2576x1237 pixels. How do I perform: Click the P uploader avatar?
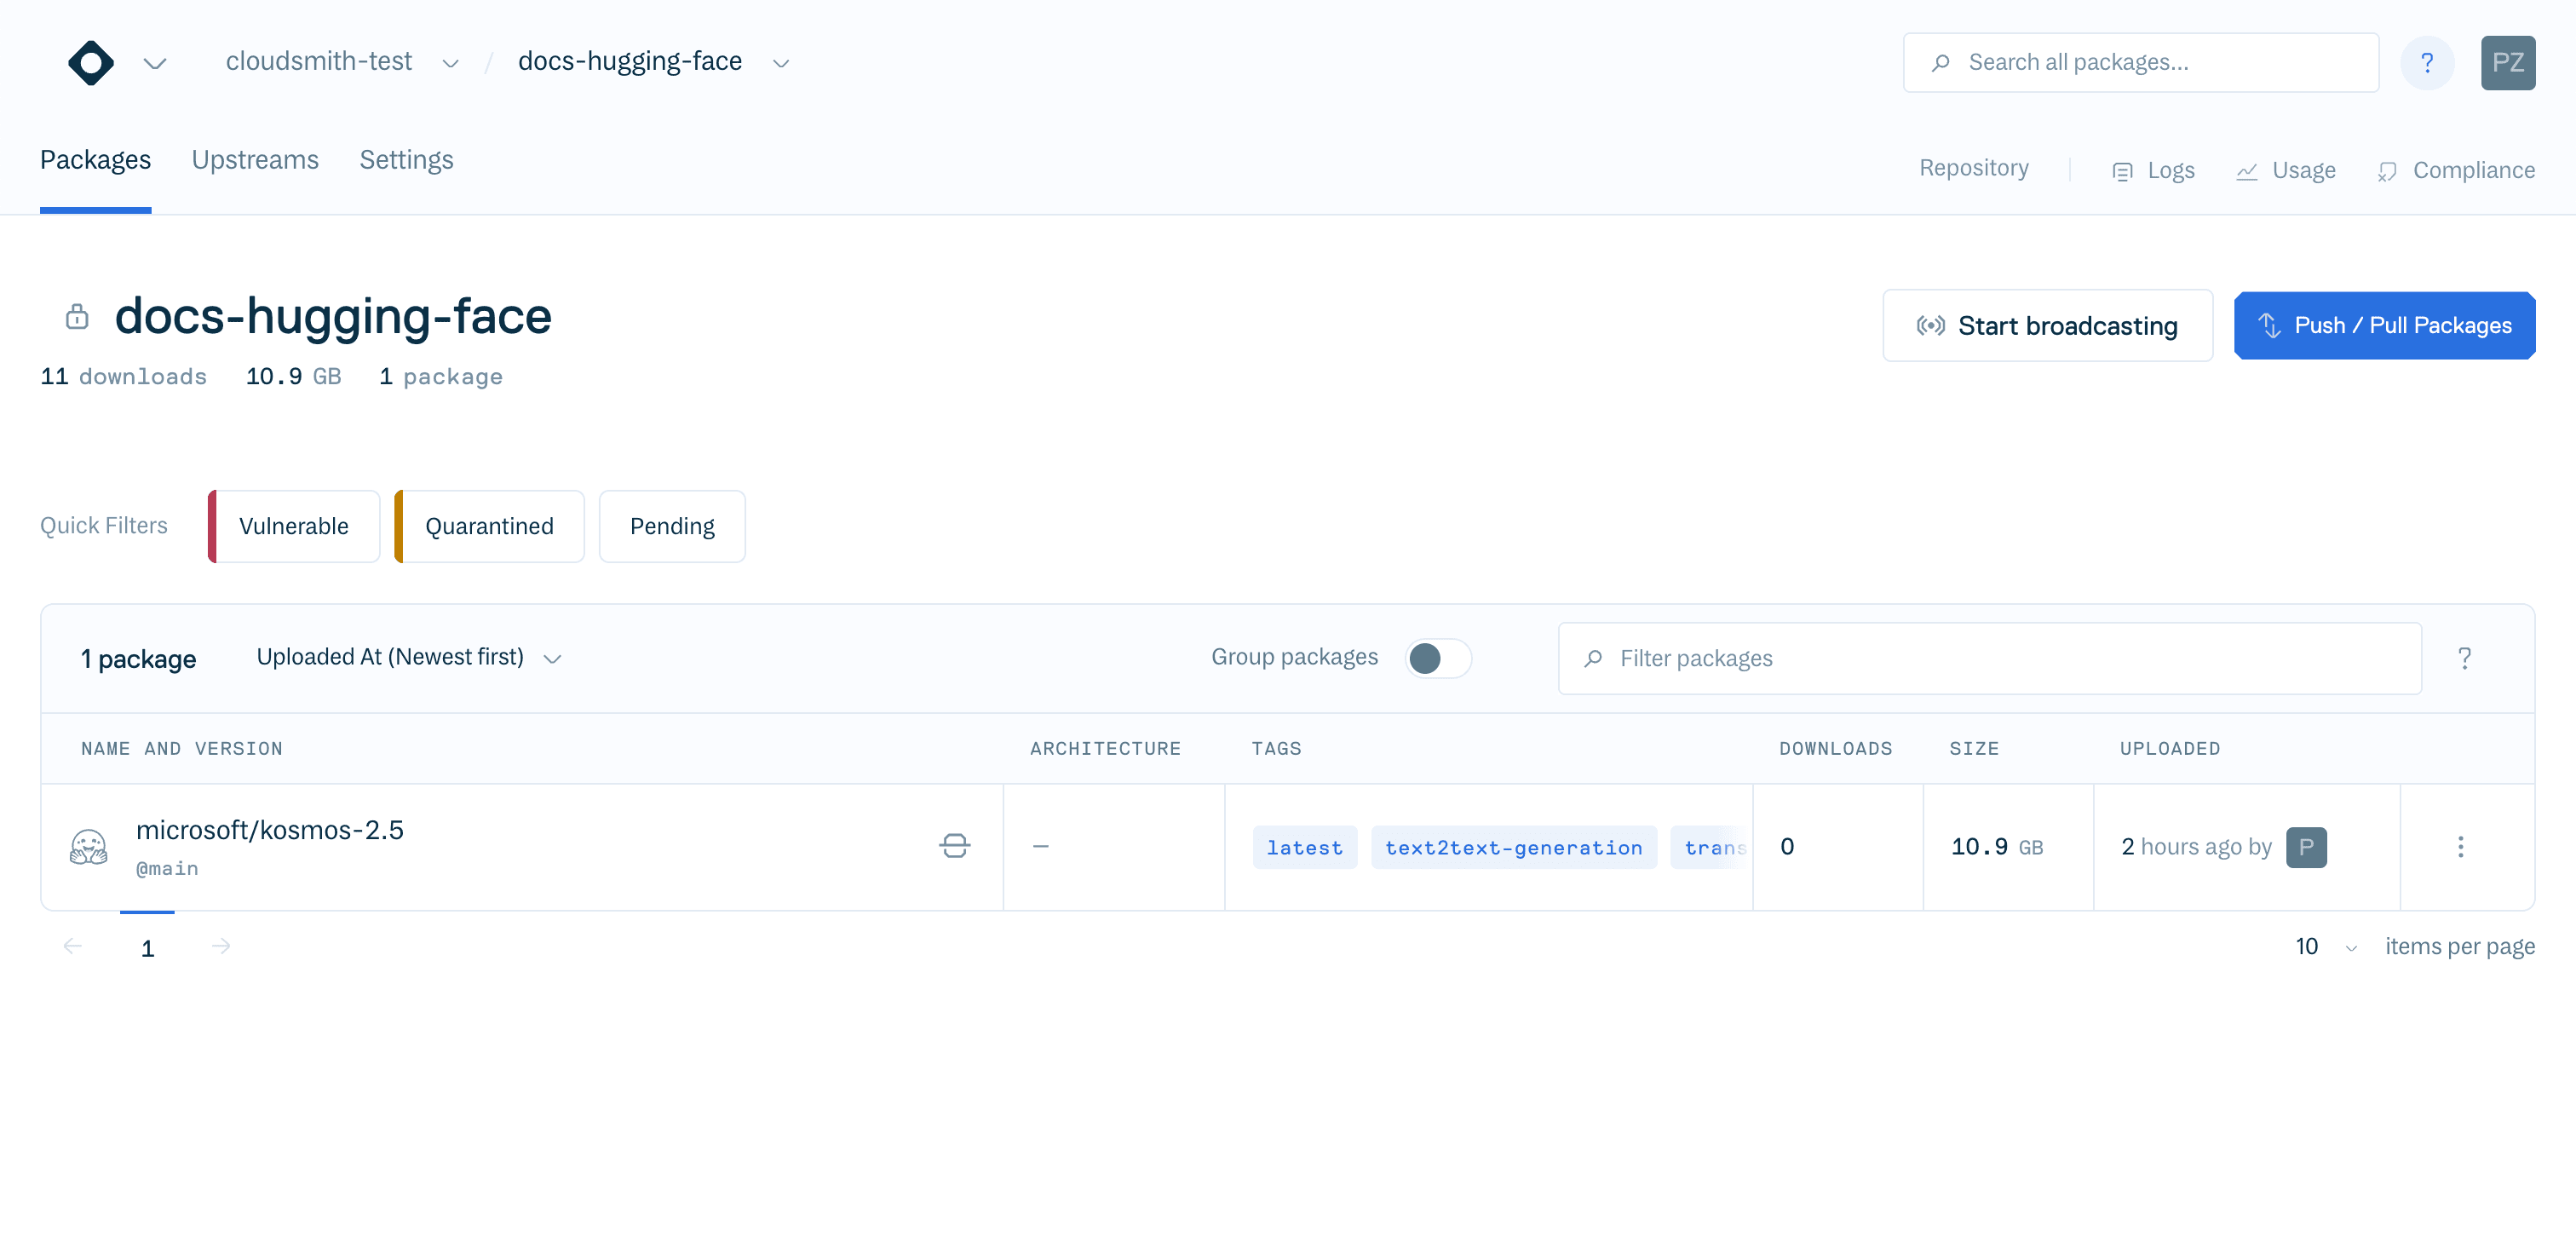2305,847
